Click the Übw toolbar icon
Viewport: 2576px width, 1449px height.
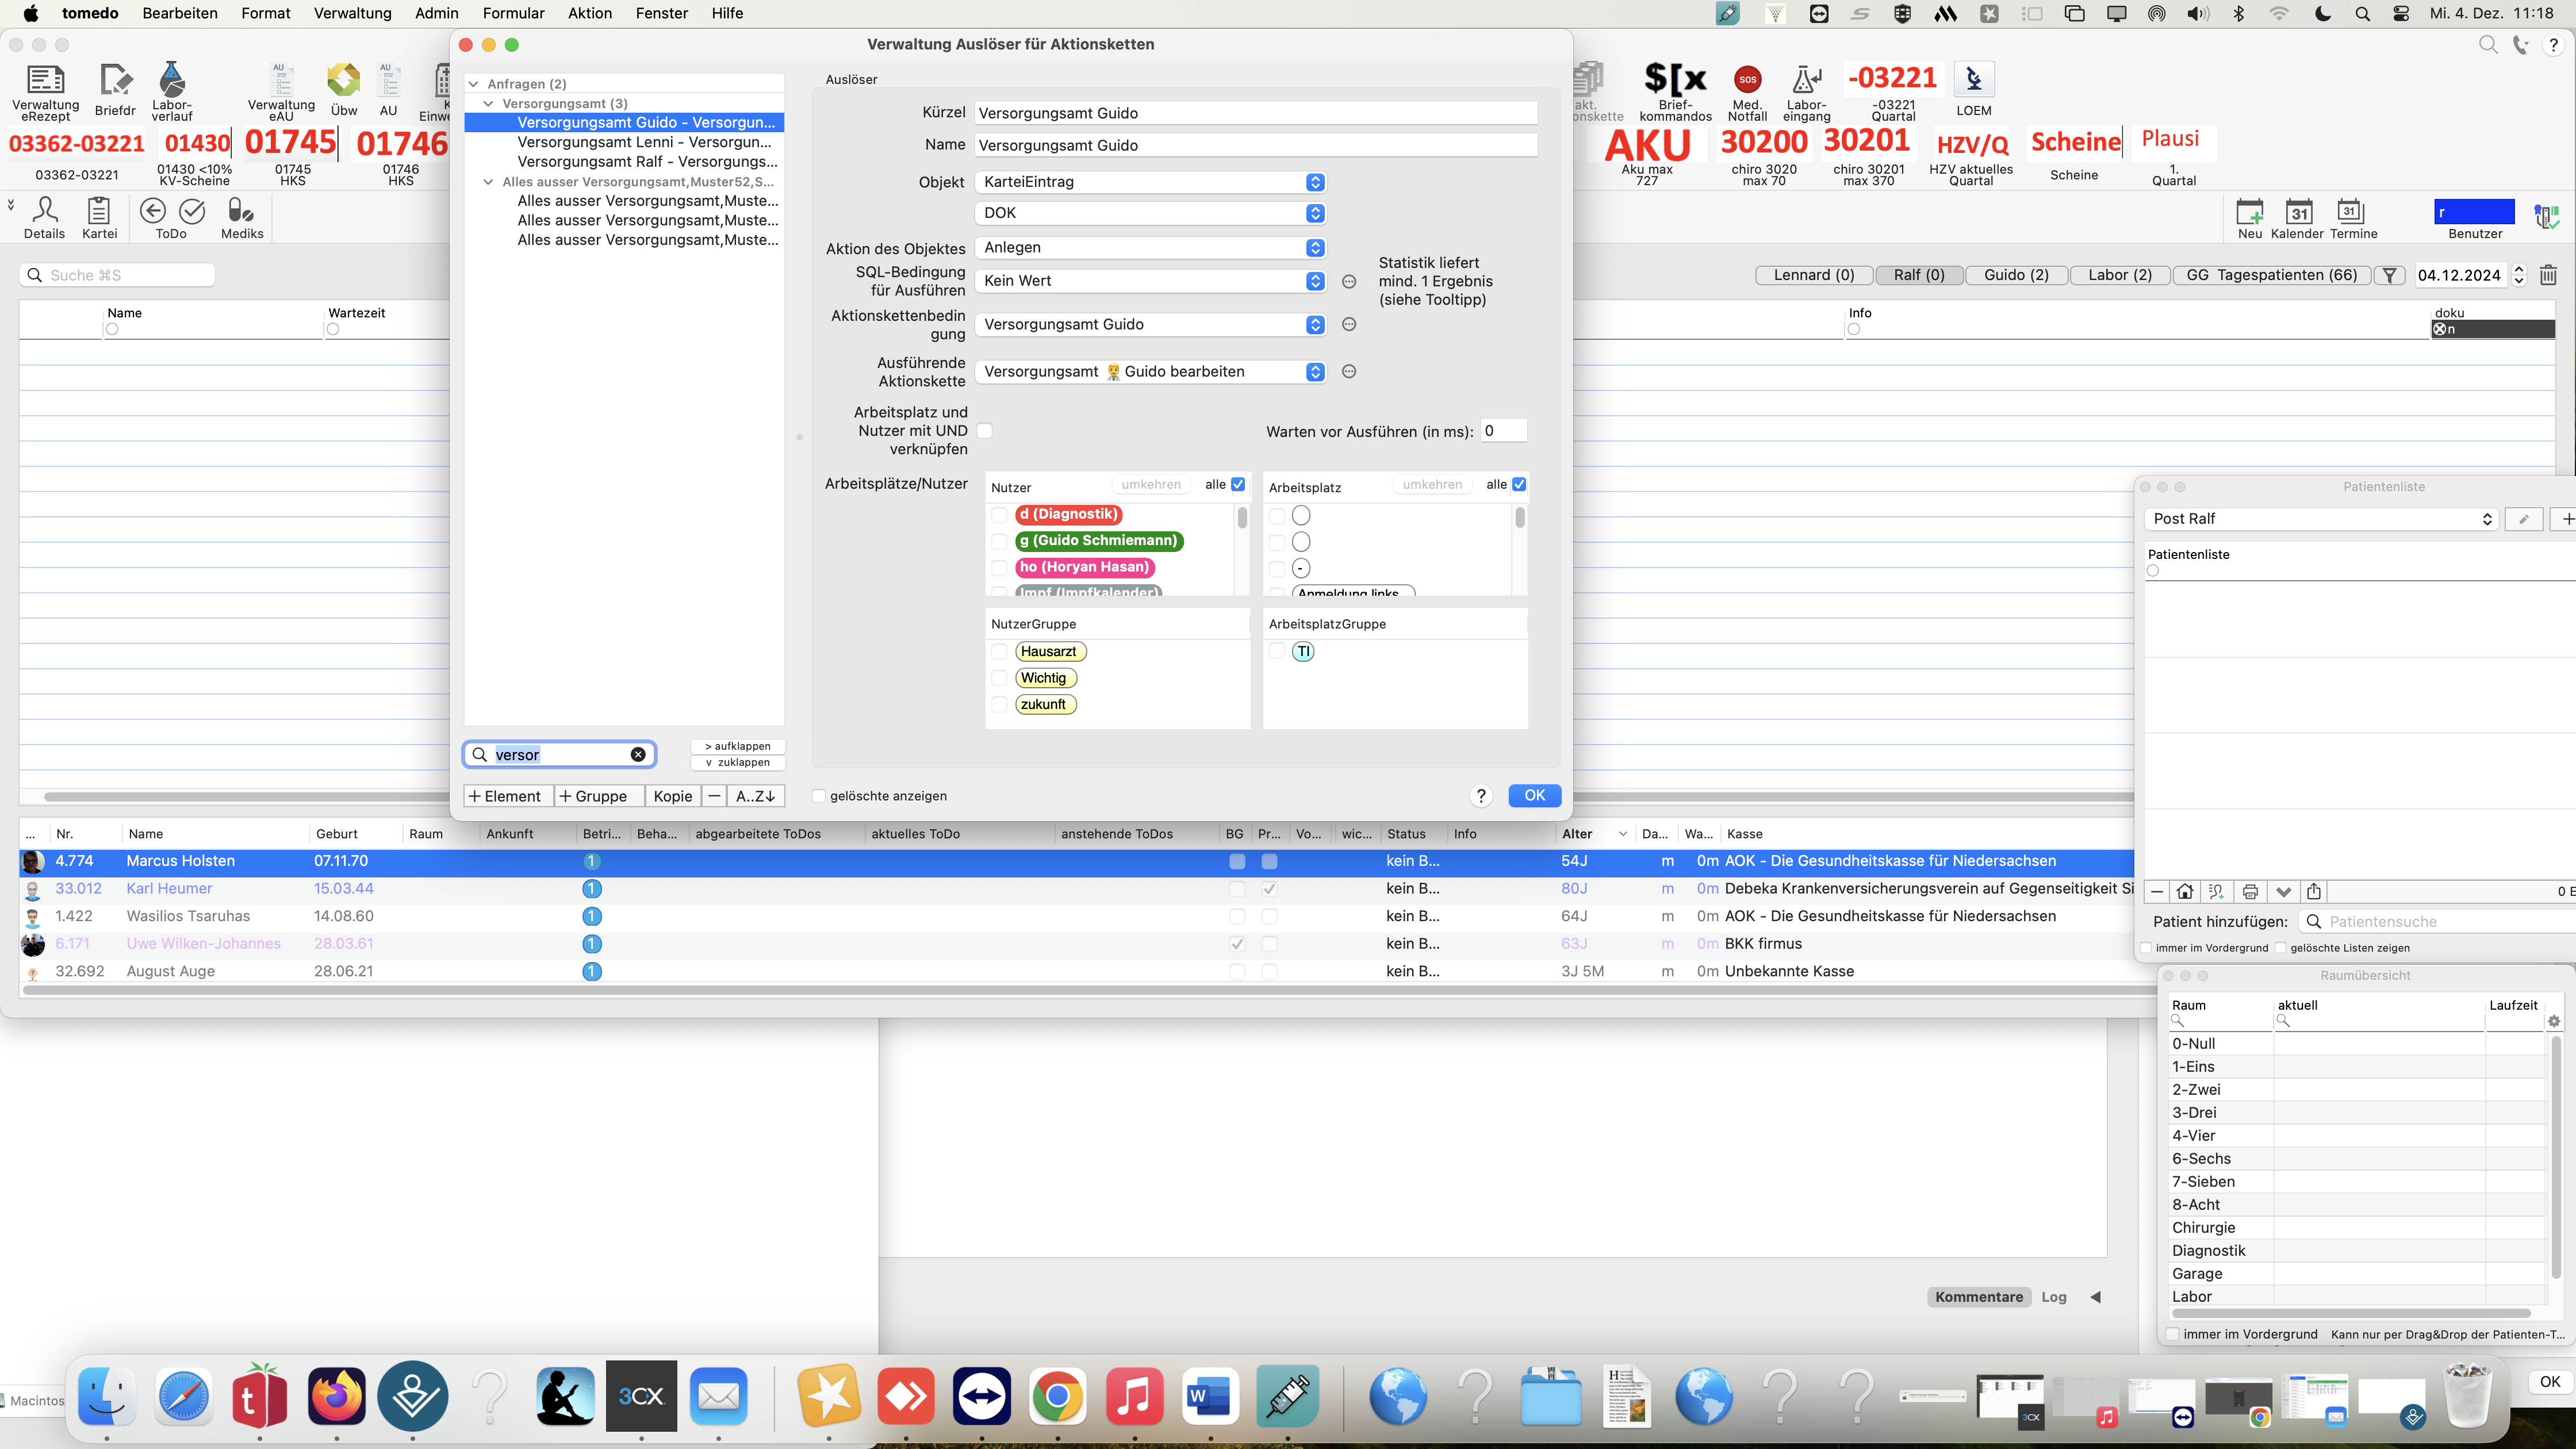[344, 80]
